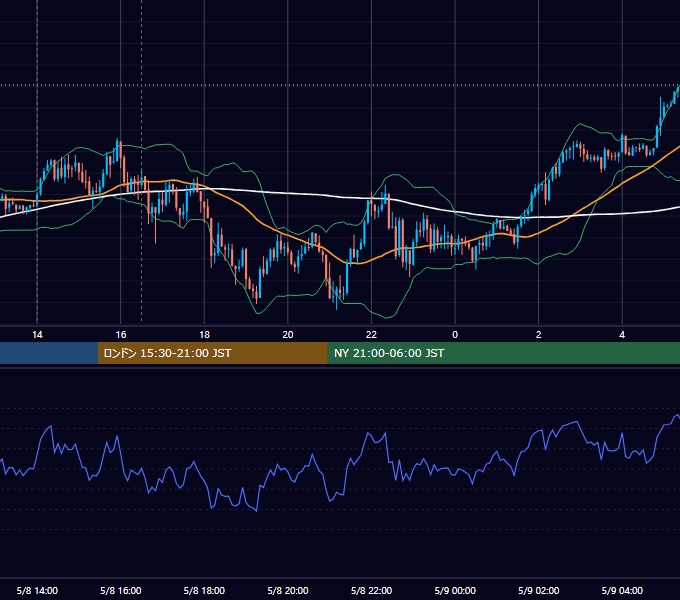Screen dimensions: 680x600
Task: Click the 5/9 02:00 label on the lower time axis
Action: click(539, 590)
